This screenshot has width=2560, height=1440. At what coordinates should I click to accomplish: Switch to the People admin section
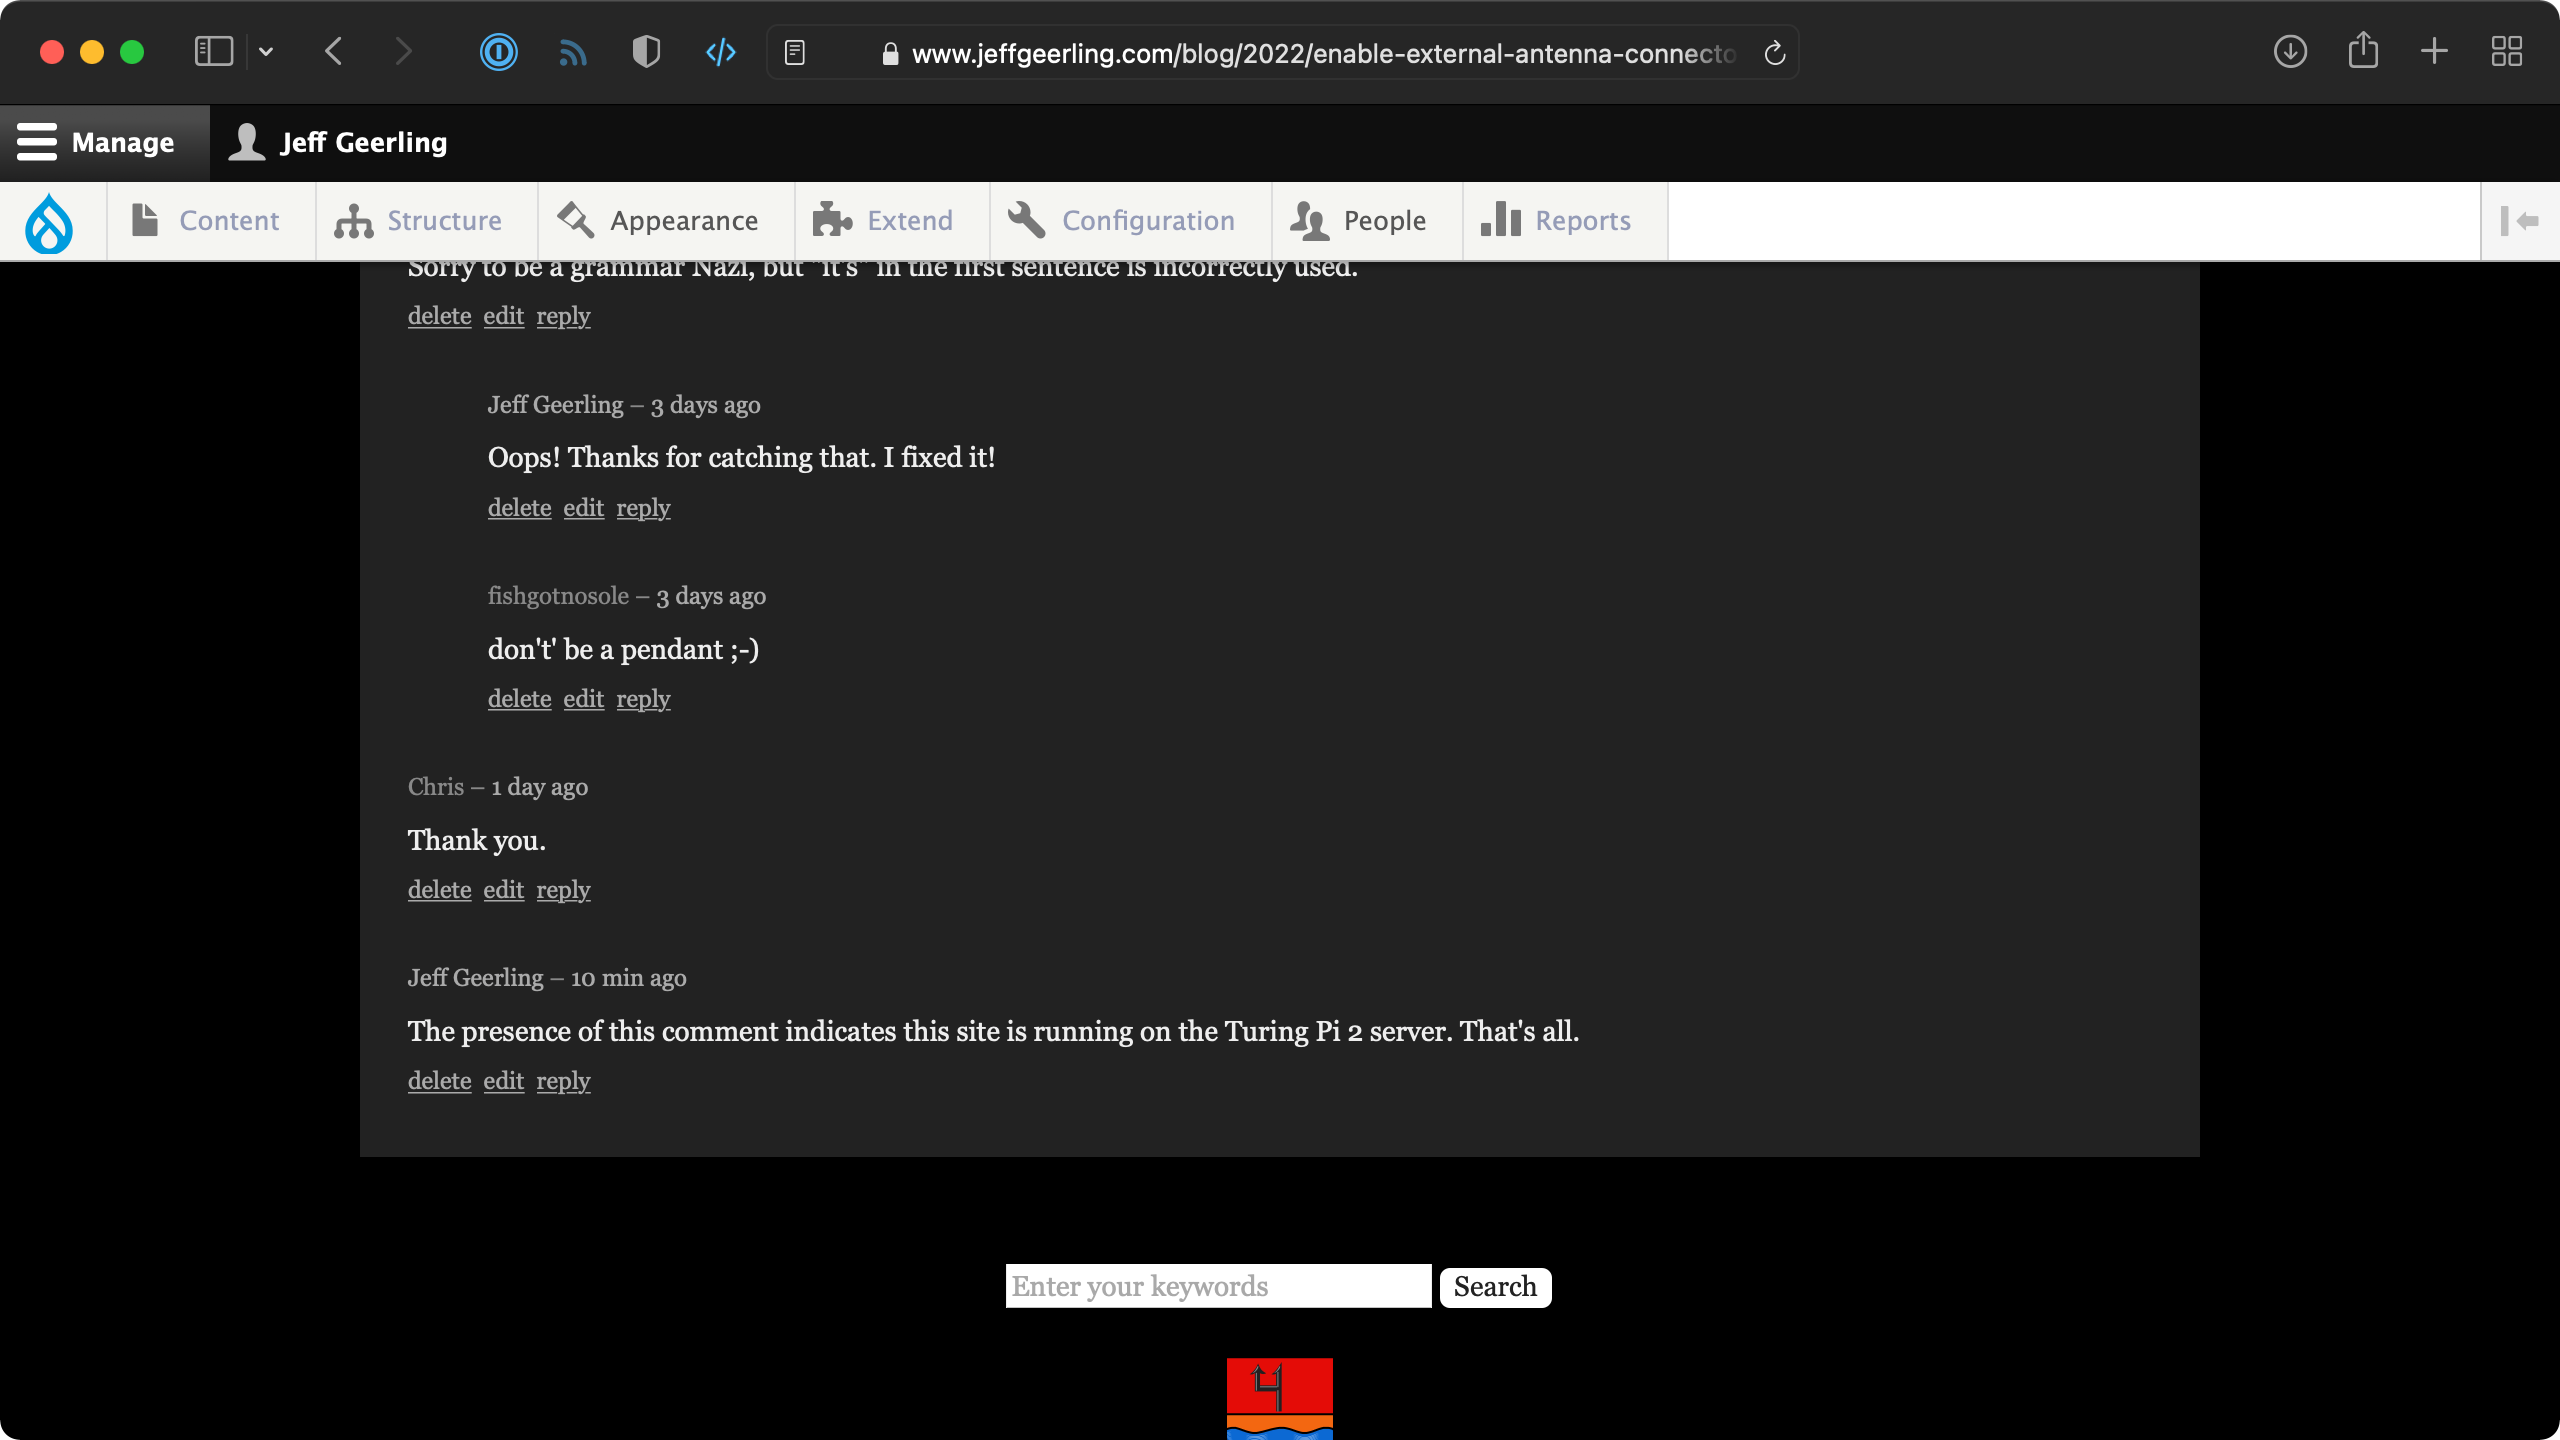click(1363, 220)
